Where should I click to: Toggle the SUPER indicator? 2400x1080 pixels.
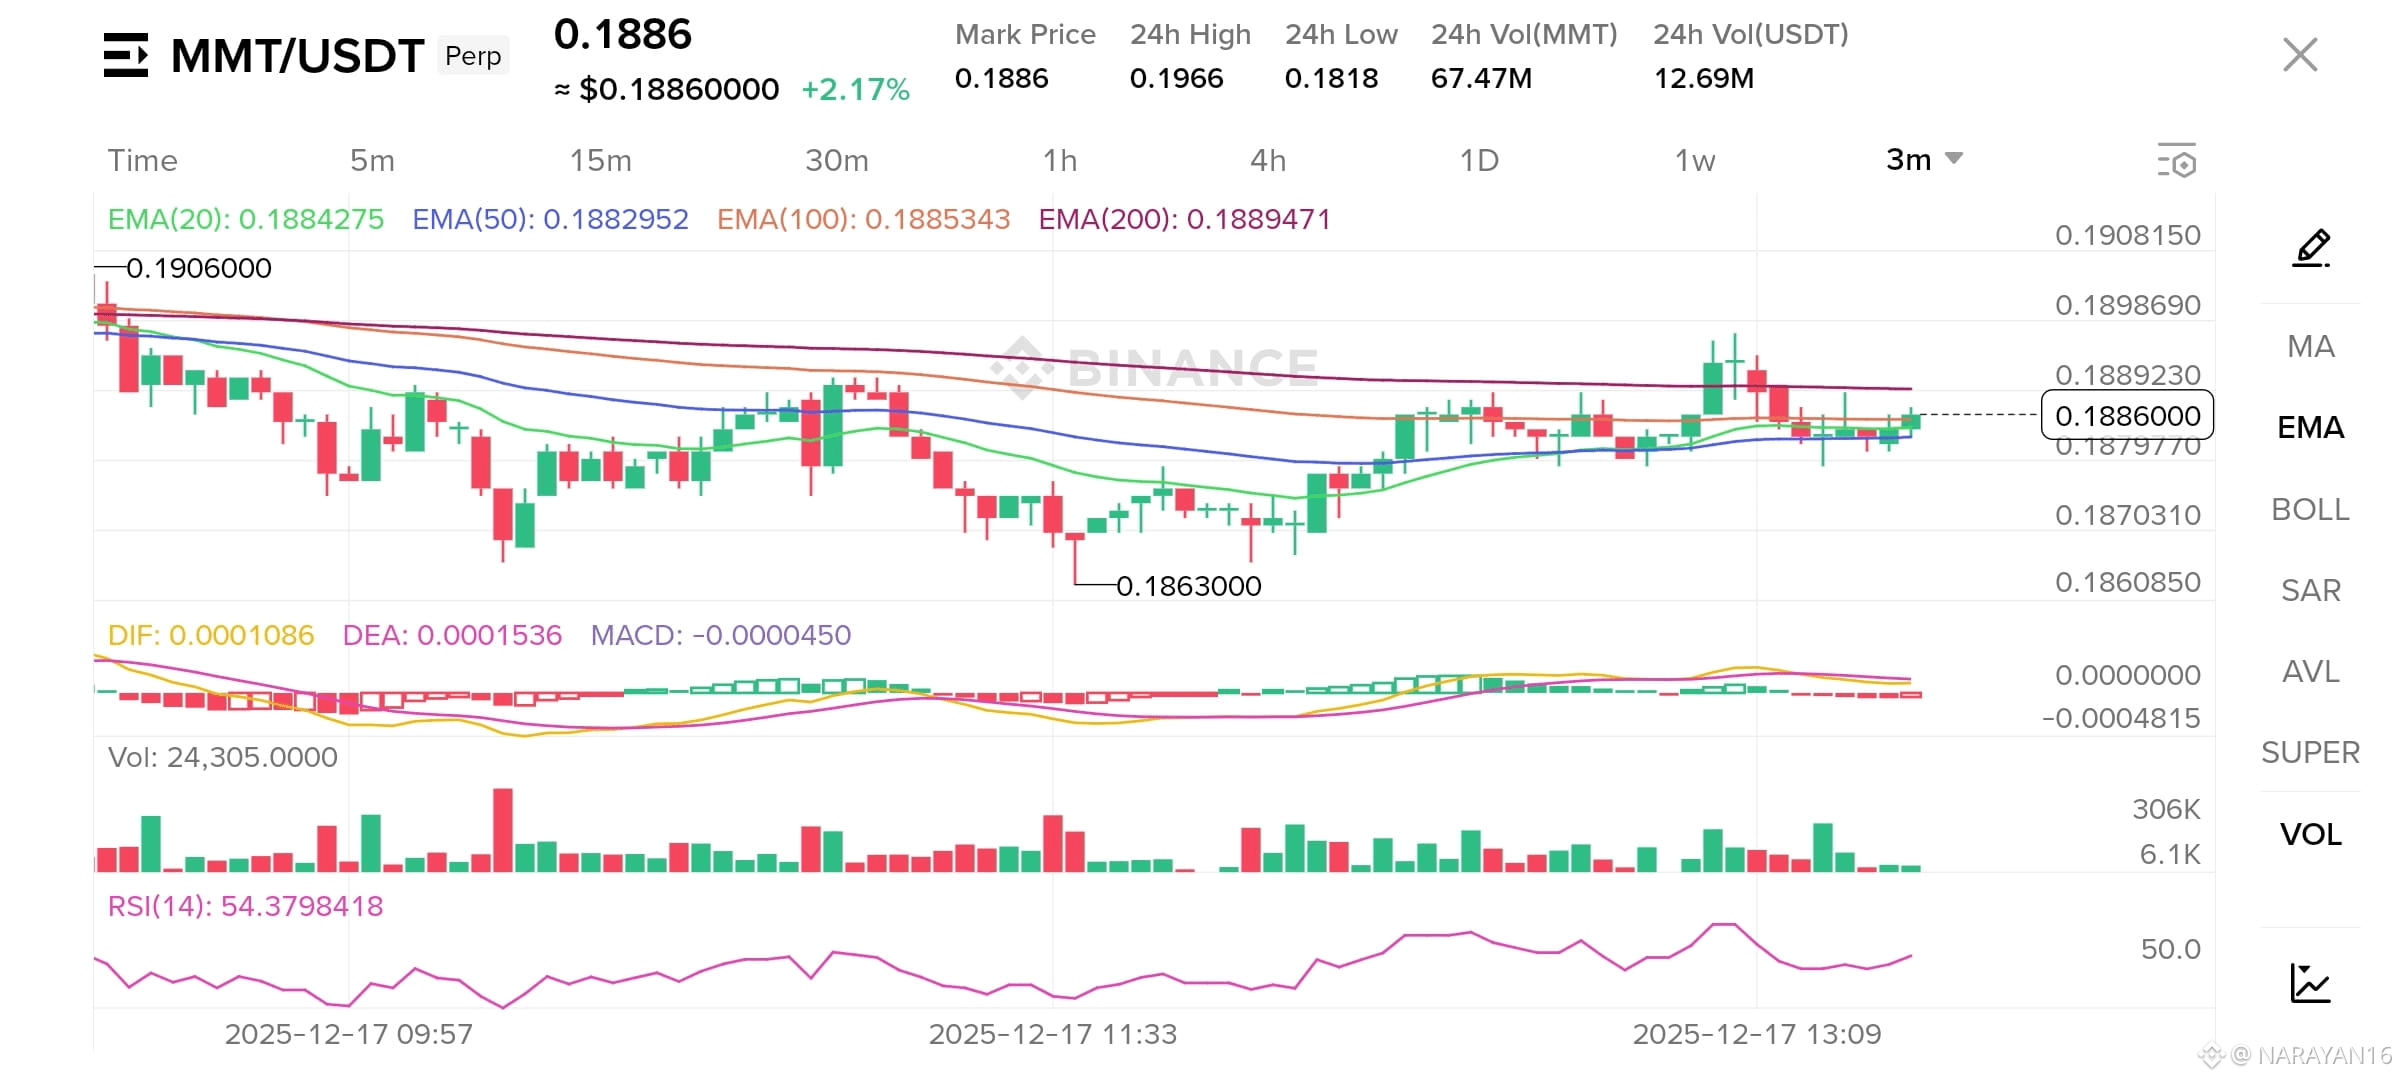[2311, 752]
